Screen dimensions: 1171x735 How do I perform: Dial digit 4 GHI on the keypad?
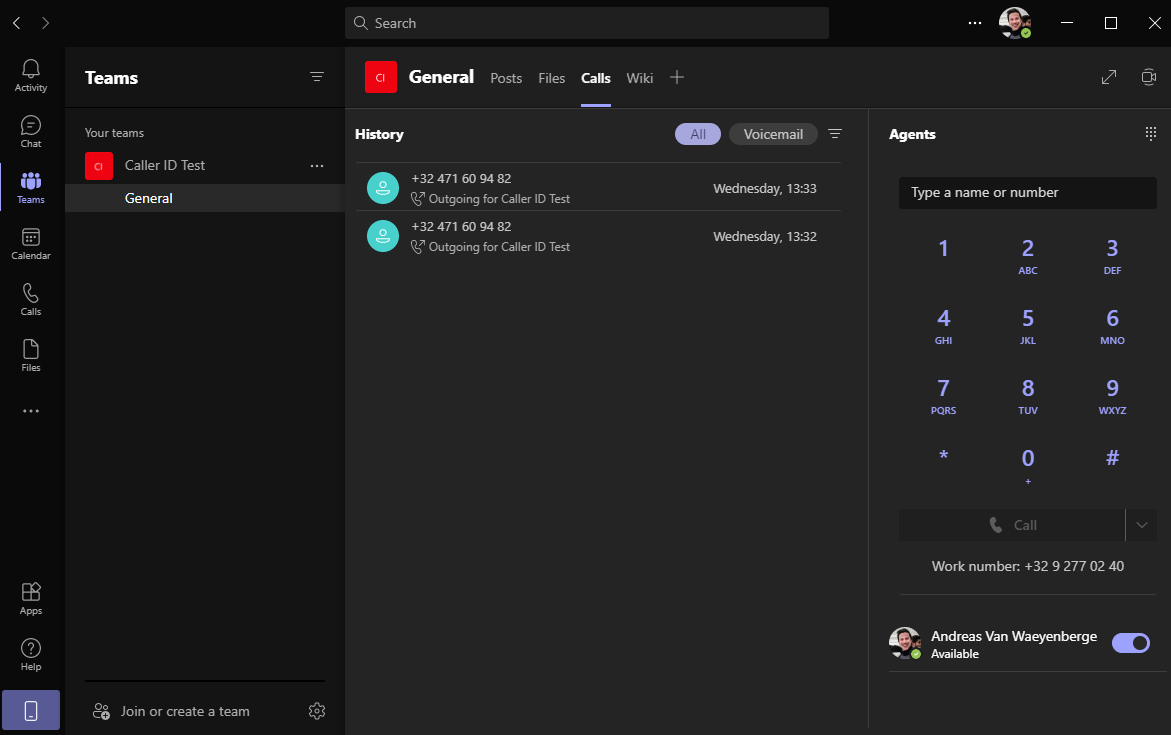(x=943, y=326)
